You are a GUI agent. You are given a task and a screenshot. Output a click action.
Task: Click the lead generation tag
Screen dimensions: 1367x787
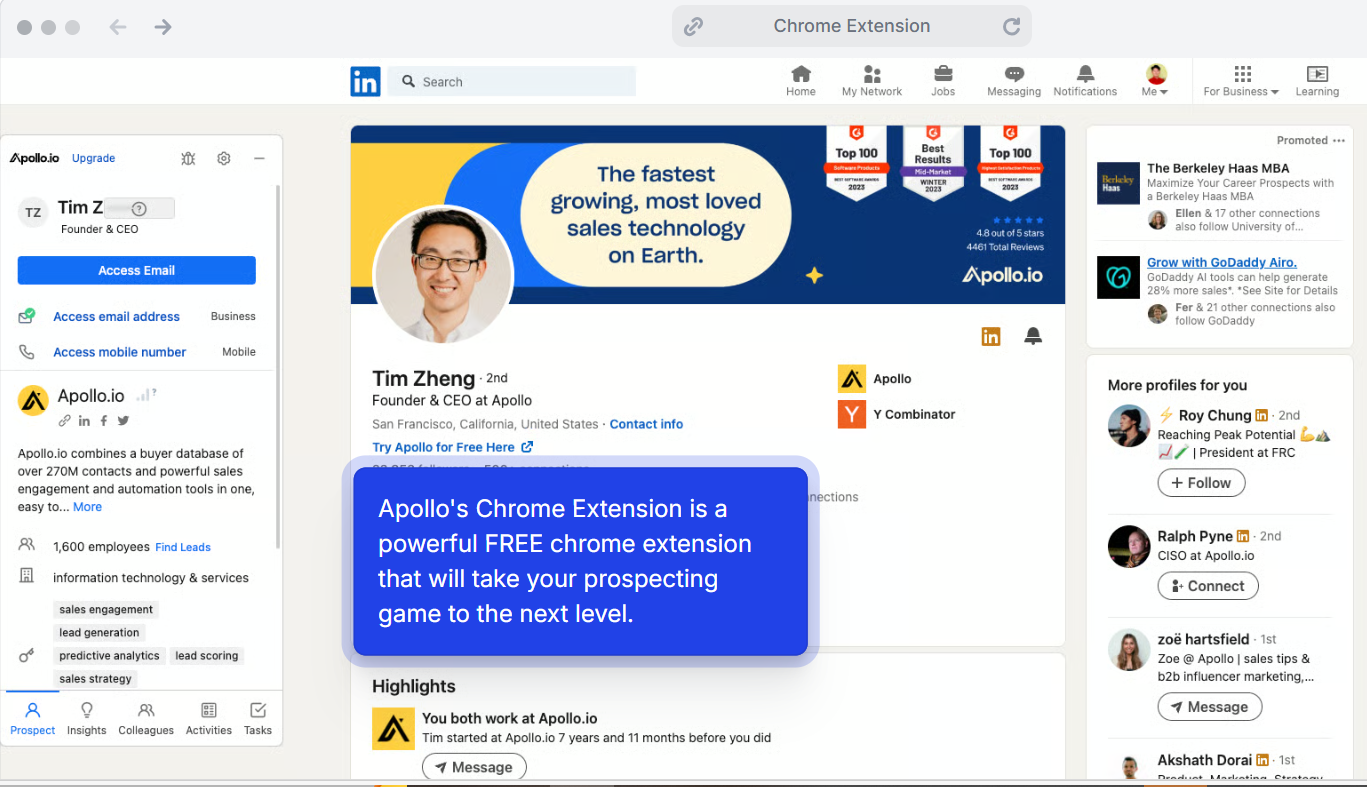point(99,632)
